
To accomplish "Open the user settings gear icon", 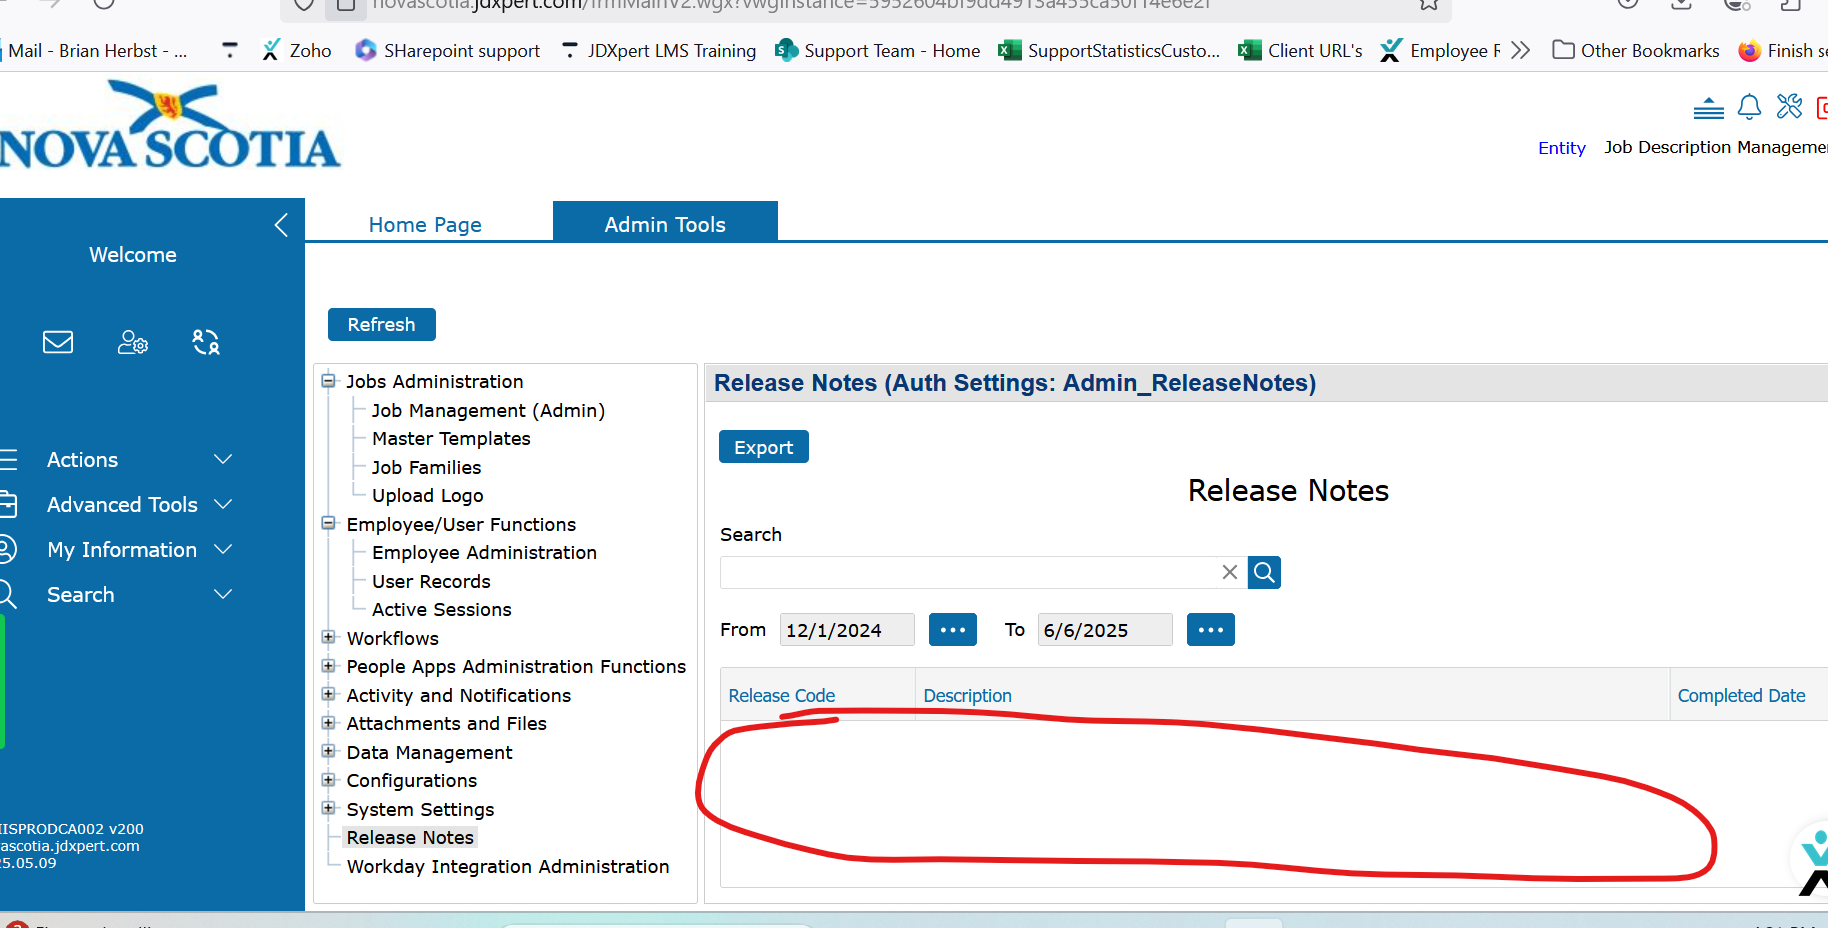I will pyautogui.click(x=133, y=342).
